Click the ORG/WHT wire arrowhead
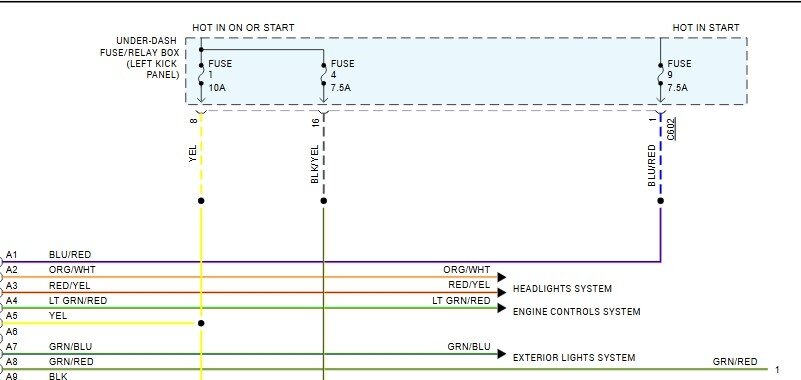 [502, 277]
